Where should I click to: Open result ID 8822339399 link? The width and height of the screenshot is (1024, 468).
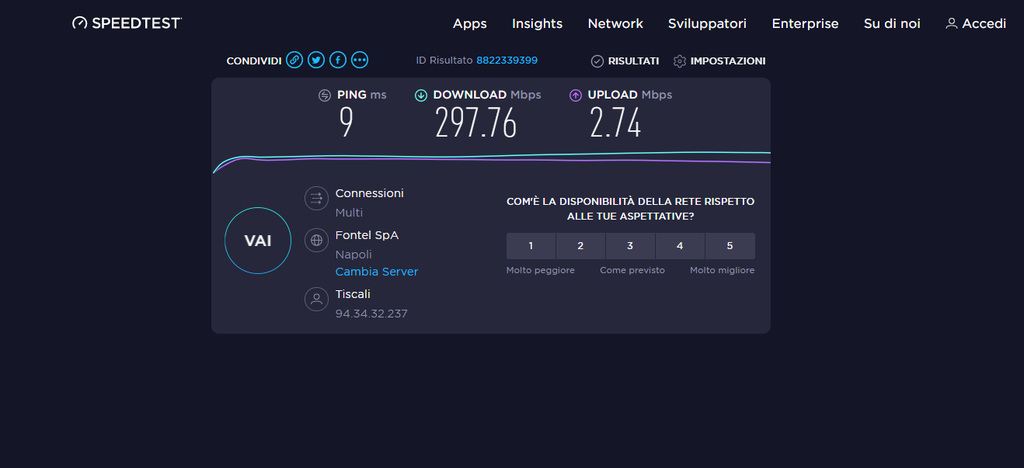point(506,60)
